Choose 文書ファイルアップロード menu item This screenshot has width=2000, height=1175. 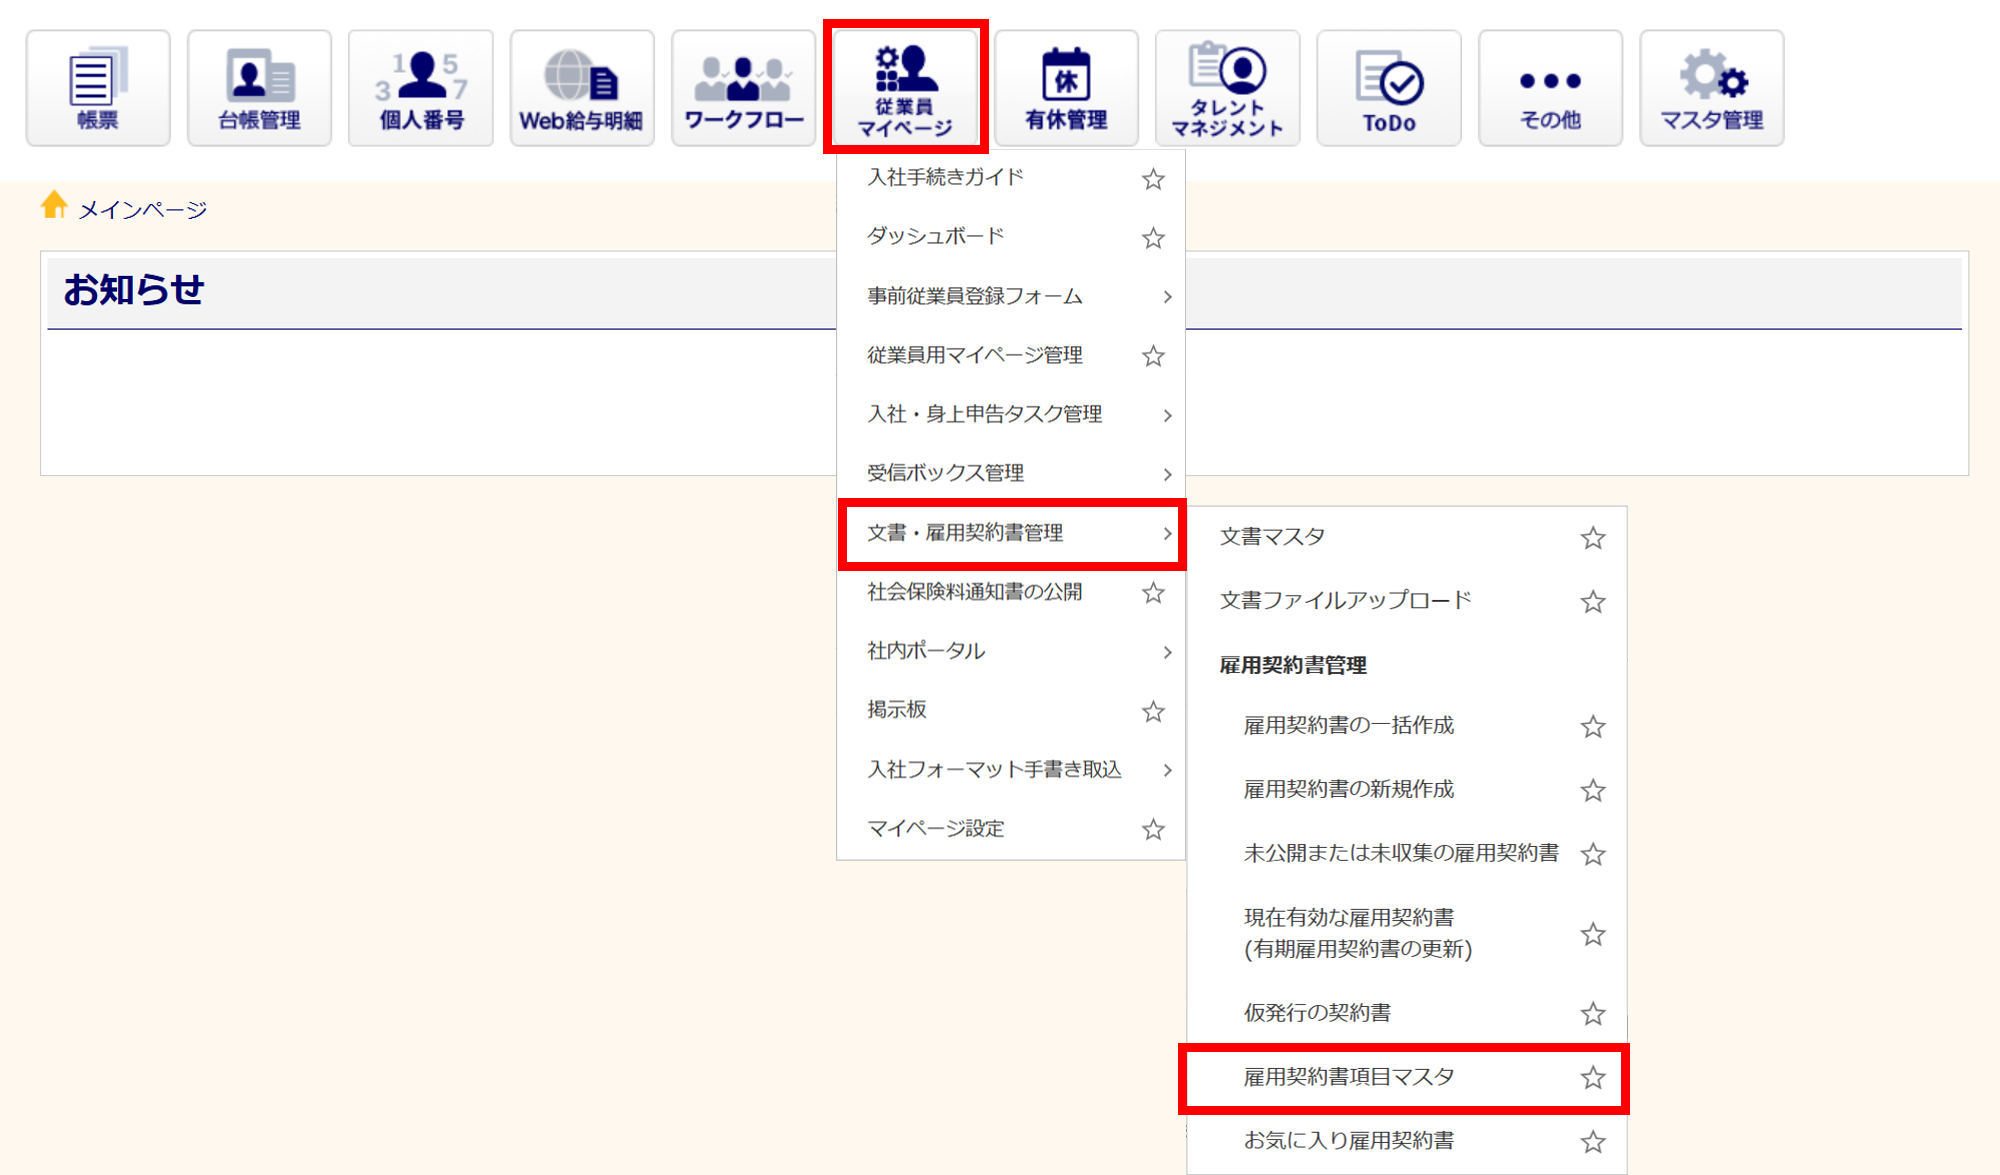click(1345, 600)
